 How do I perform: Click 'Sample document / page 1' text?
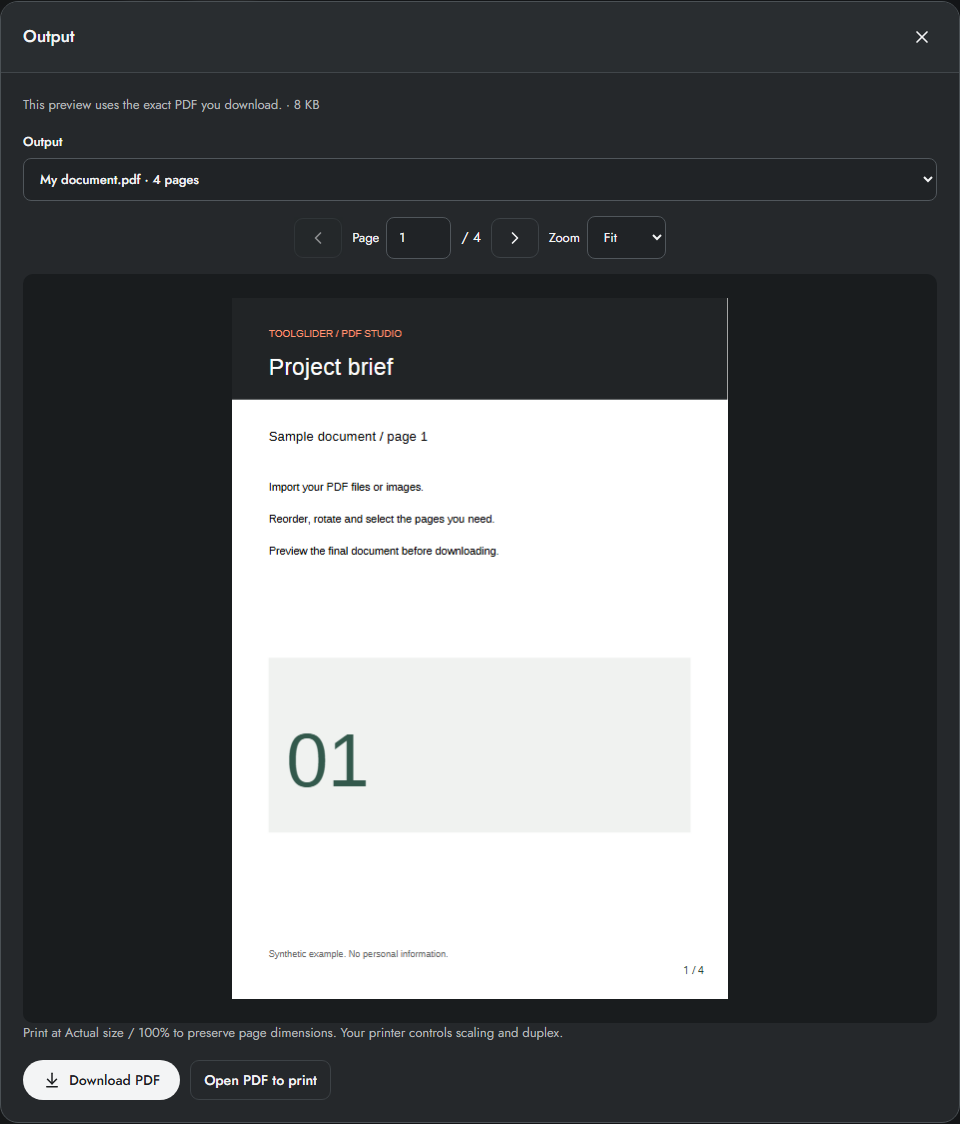pyautogui.click(x=348, y=437)
